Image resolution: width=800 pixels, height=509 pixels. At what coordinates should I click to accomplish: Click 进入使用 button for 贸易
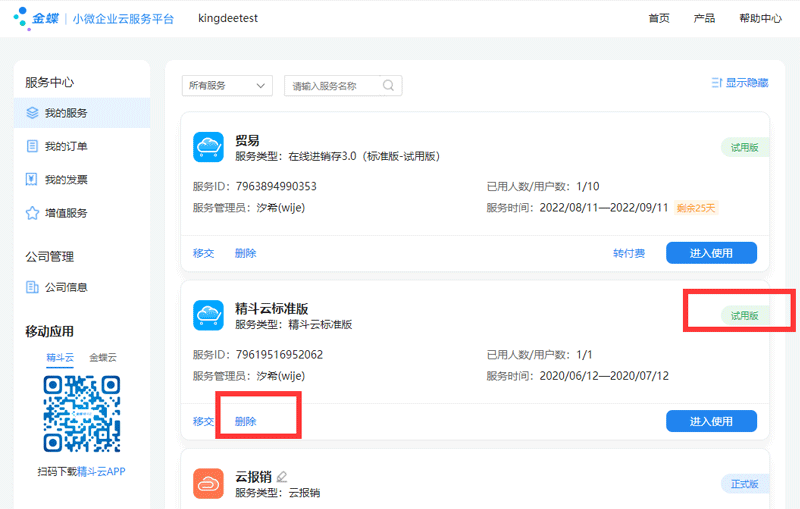pos(711,253)
